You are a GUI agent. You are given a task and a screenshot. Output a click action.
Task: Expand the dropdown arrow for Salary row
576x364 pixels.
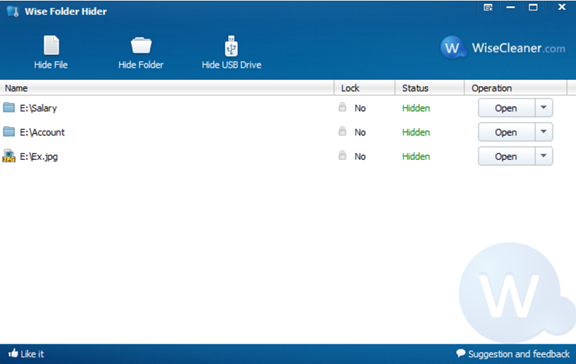click(x=544, y=108)
